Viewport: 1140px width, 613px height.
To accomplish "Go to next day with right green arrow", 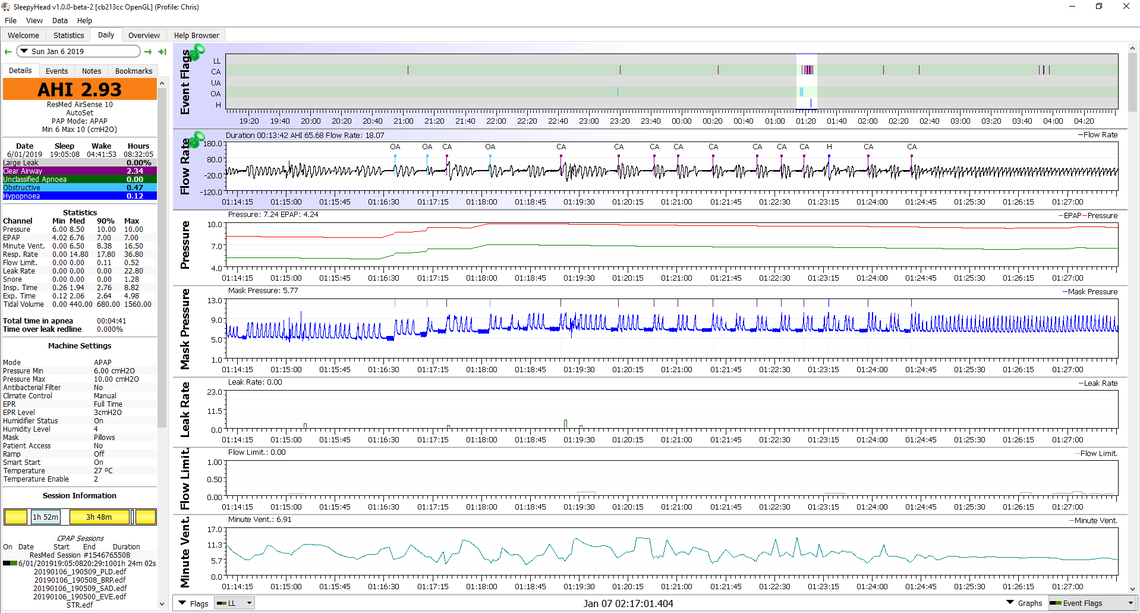I will (x=148, y=52).
